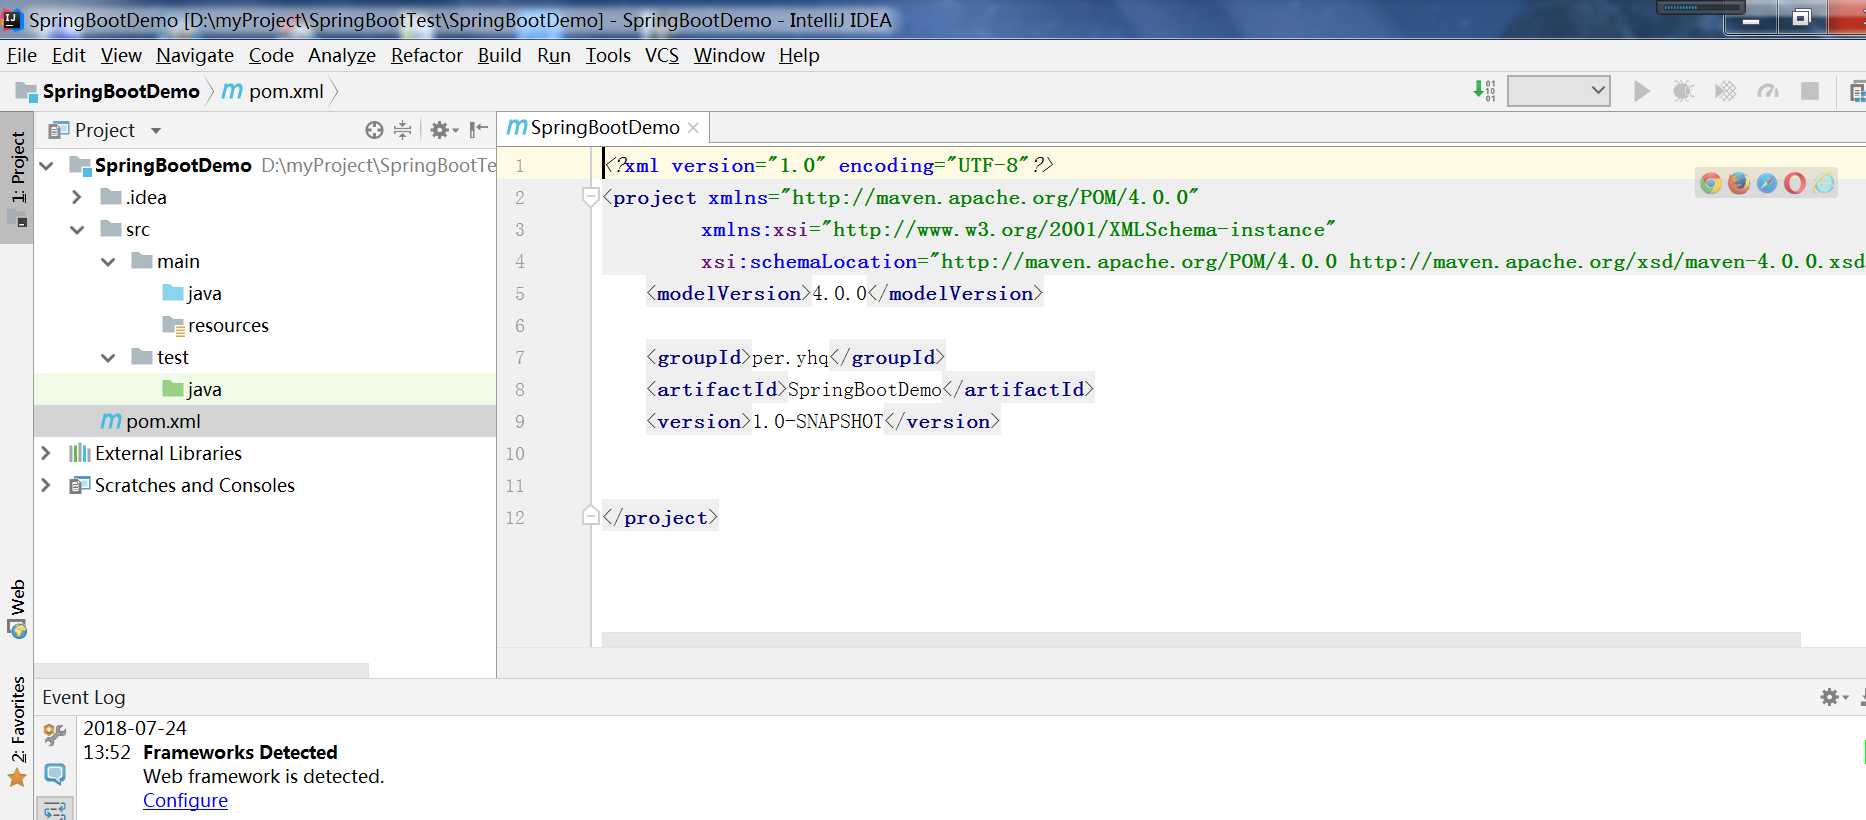Screen dimensions: 1866x820
Task: Click the Debug bug icon
Action: pyautogui.click(x=1683, y=91)
